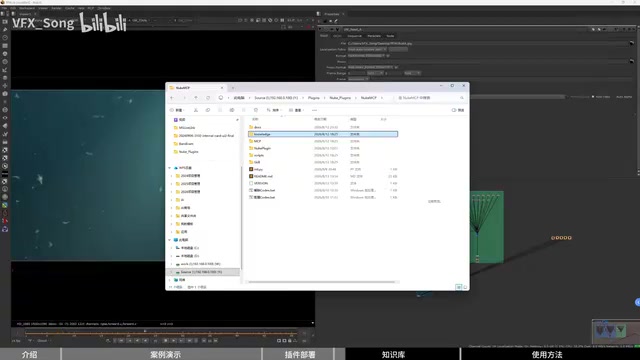Viewport: 640px width, 360px height.
Task: Open the Sort dropdown in Explorer
Action: (274, 110)
